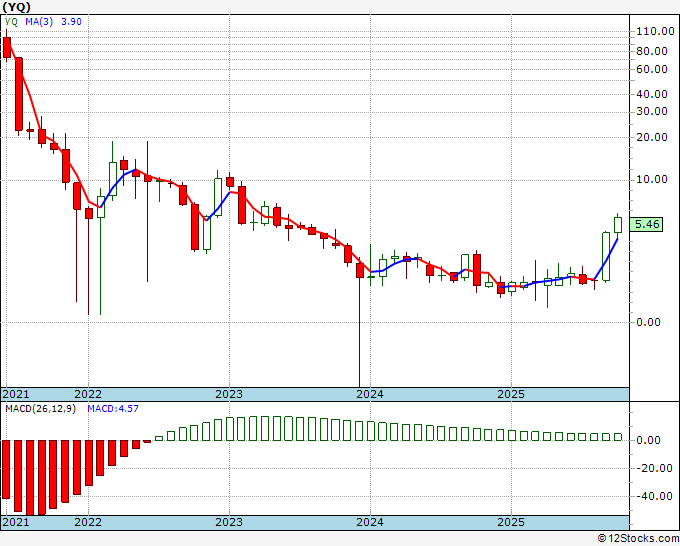Viewport: 680px width, 546px height.
Task: Click the 2021 label on price chart axis
Action: pyautogui.click(x=16, y=394)
